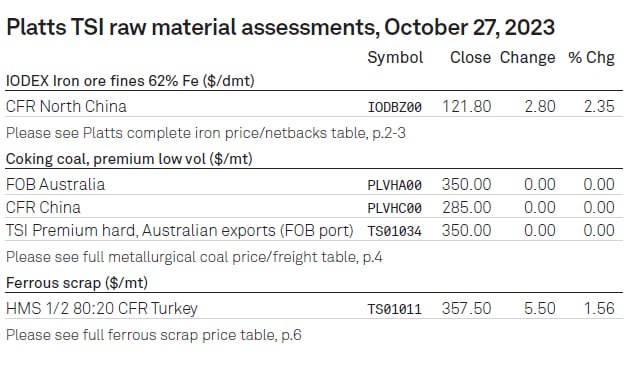
Task: Click the CFR North China row label
Action: [x=66, y=107]
